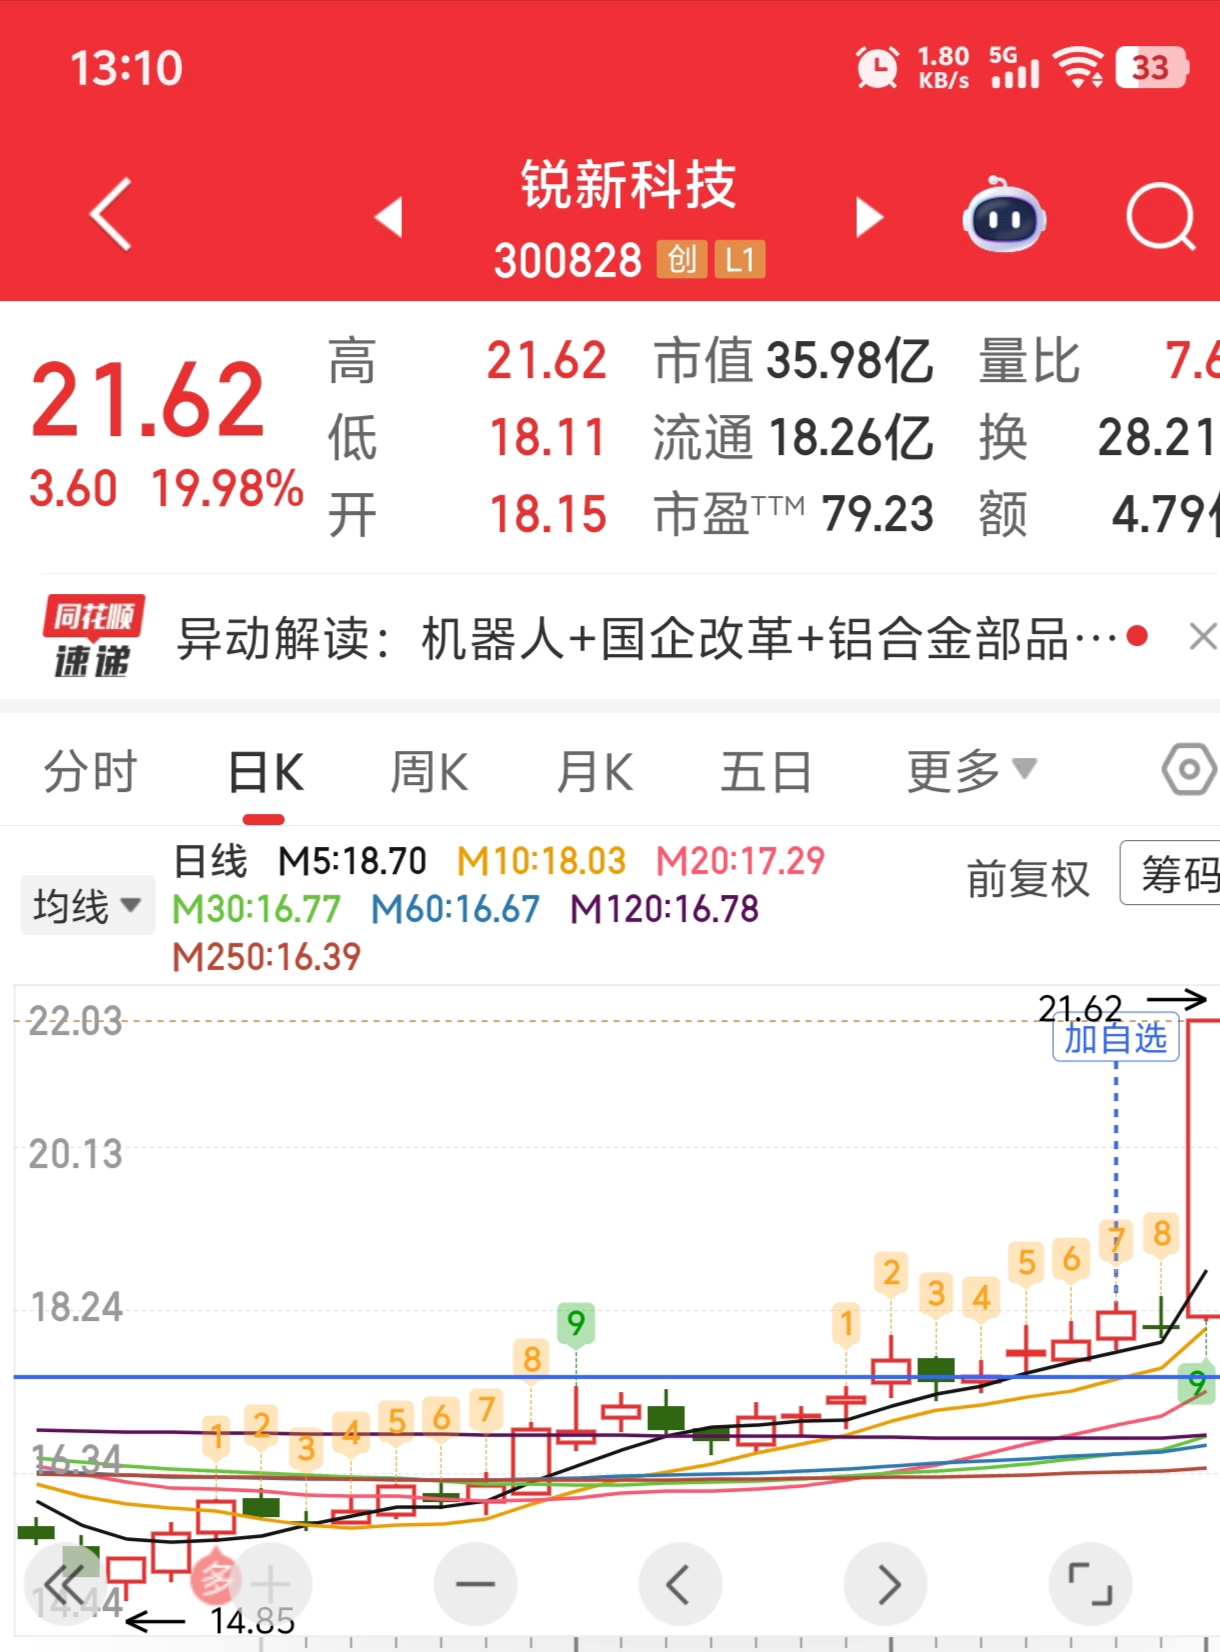
Task: Tap the 流通 18.26亿 value
Action: pos(793,438)
